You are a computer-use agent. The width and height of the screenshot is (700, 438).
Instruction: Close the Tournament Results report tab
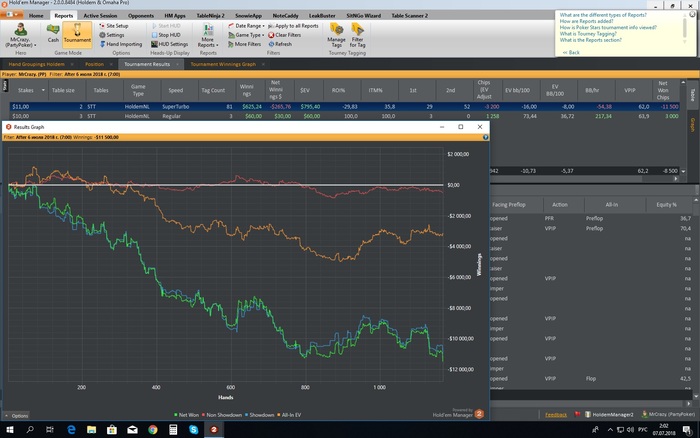[x=177, y=64]
